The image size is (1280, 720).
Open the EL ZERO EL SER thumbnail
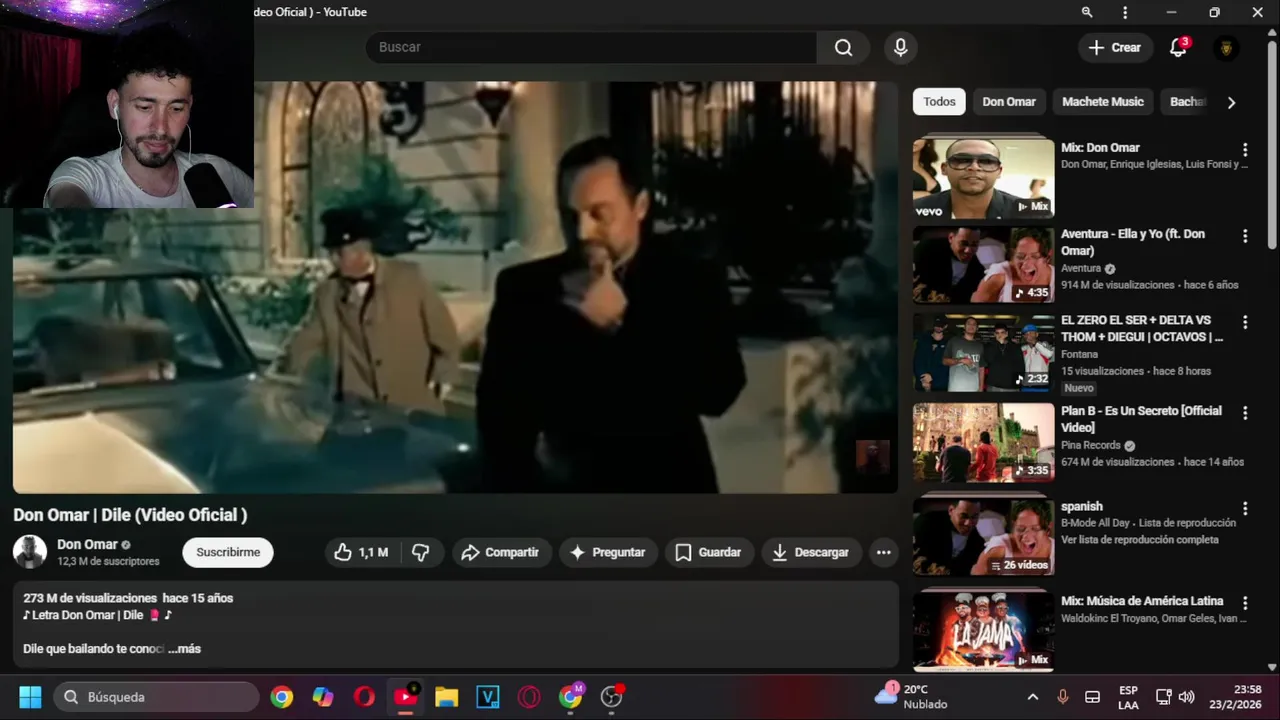coord(983,352)
